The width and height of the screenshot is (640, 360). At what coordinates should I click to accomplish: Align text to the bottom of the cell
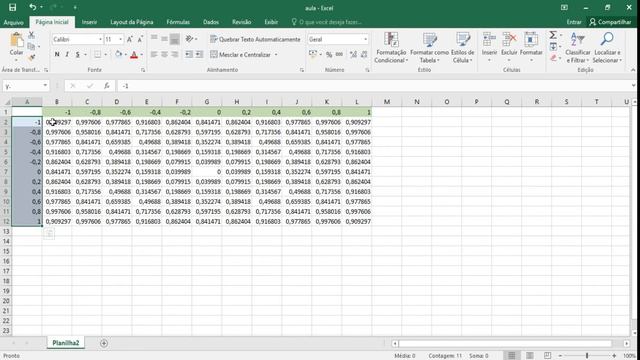175,39
